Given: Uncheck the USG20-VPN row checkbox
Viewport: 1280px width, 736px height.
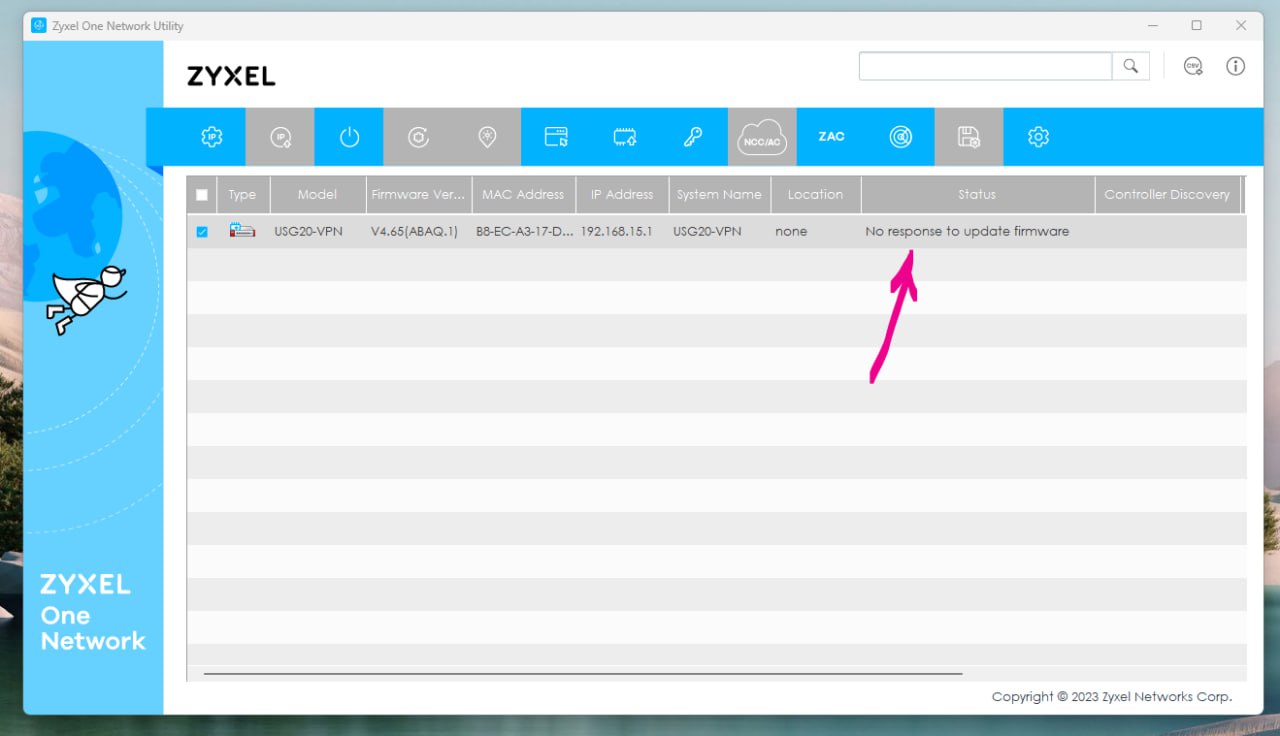Looking at the screenshot, I should click(x=202, y=232).
